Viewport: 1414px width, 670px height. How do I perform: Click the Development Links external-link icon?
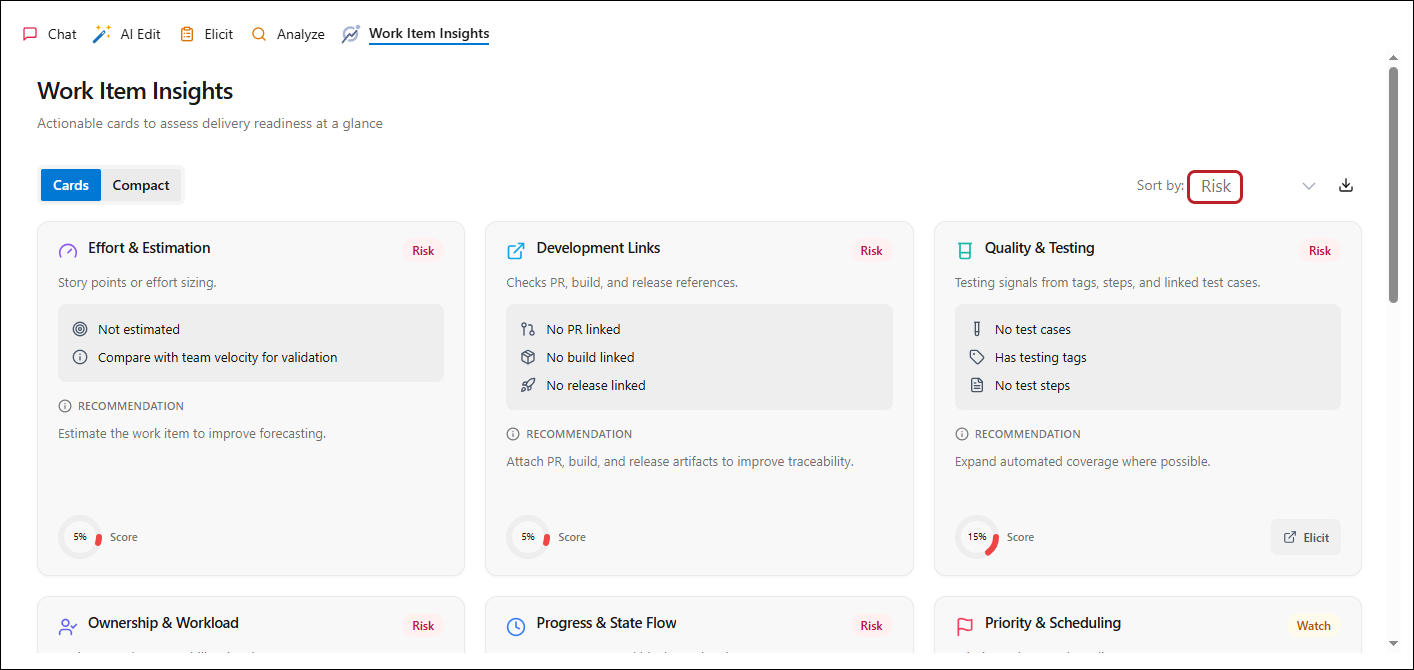(x=516, y=250)
